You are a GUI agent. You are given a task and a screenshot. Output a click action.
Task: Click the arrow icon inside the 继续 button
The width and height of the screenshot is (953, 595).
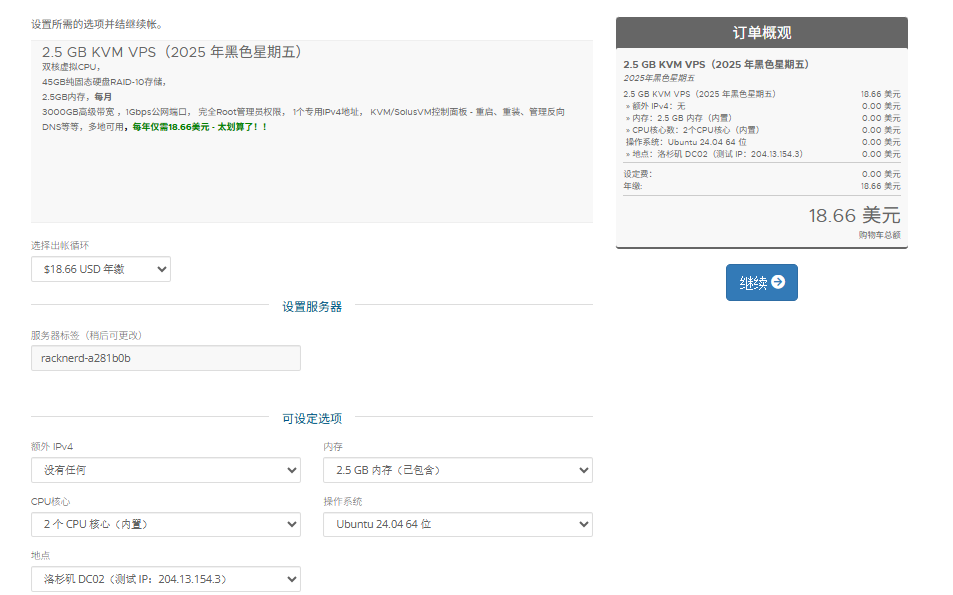[x=778, y=283]
